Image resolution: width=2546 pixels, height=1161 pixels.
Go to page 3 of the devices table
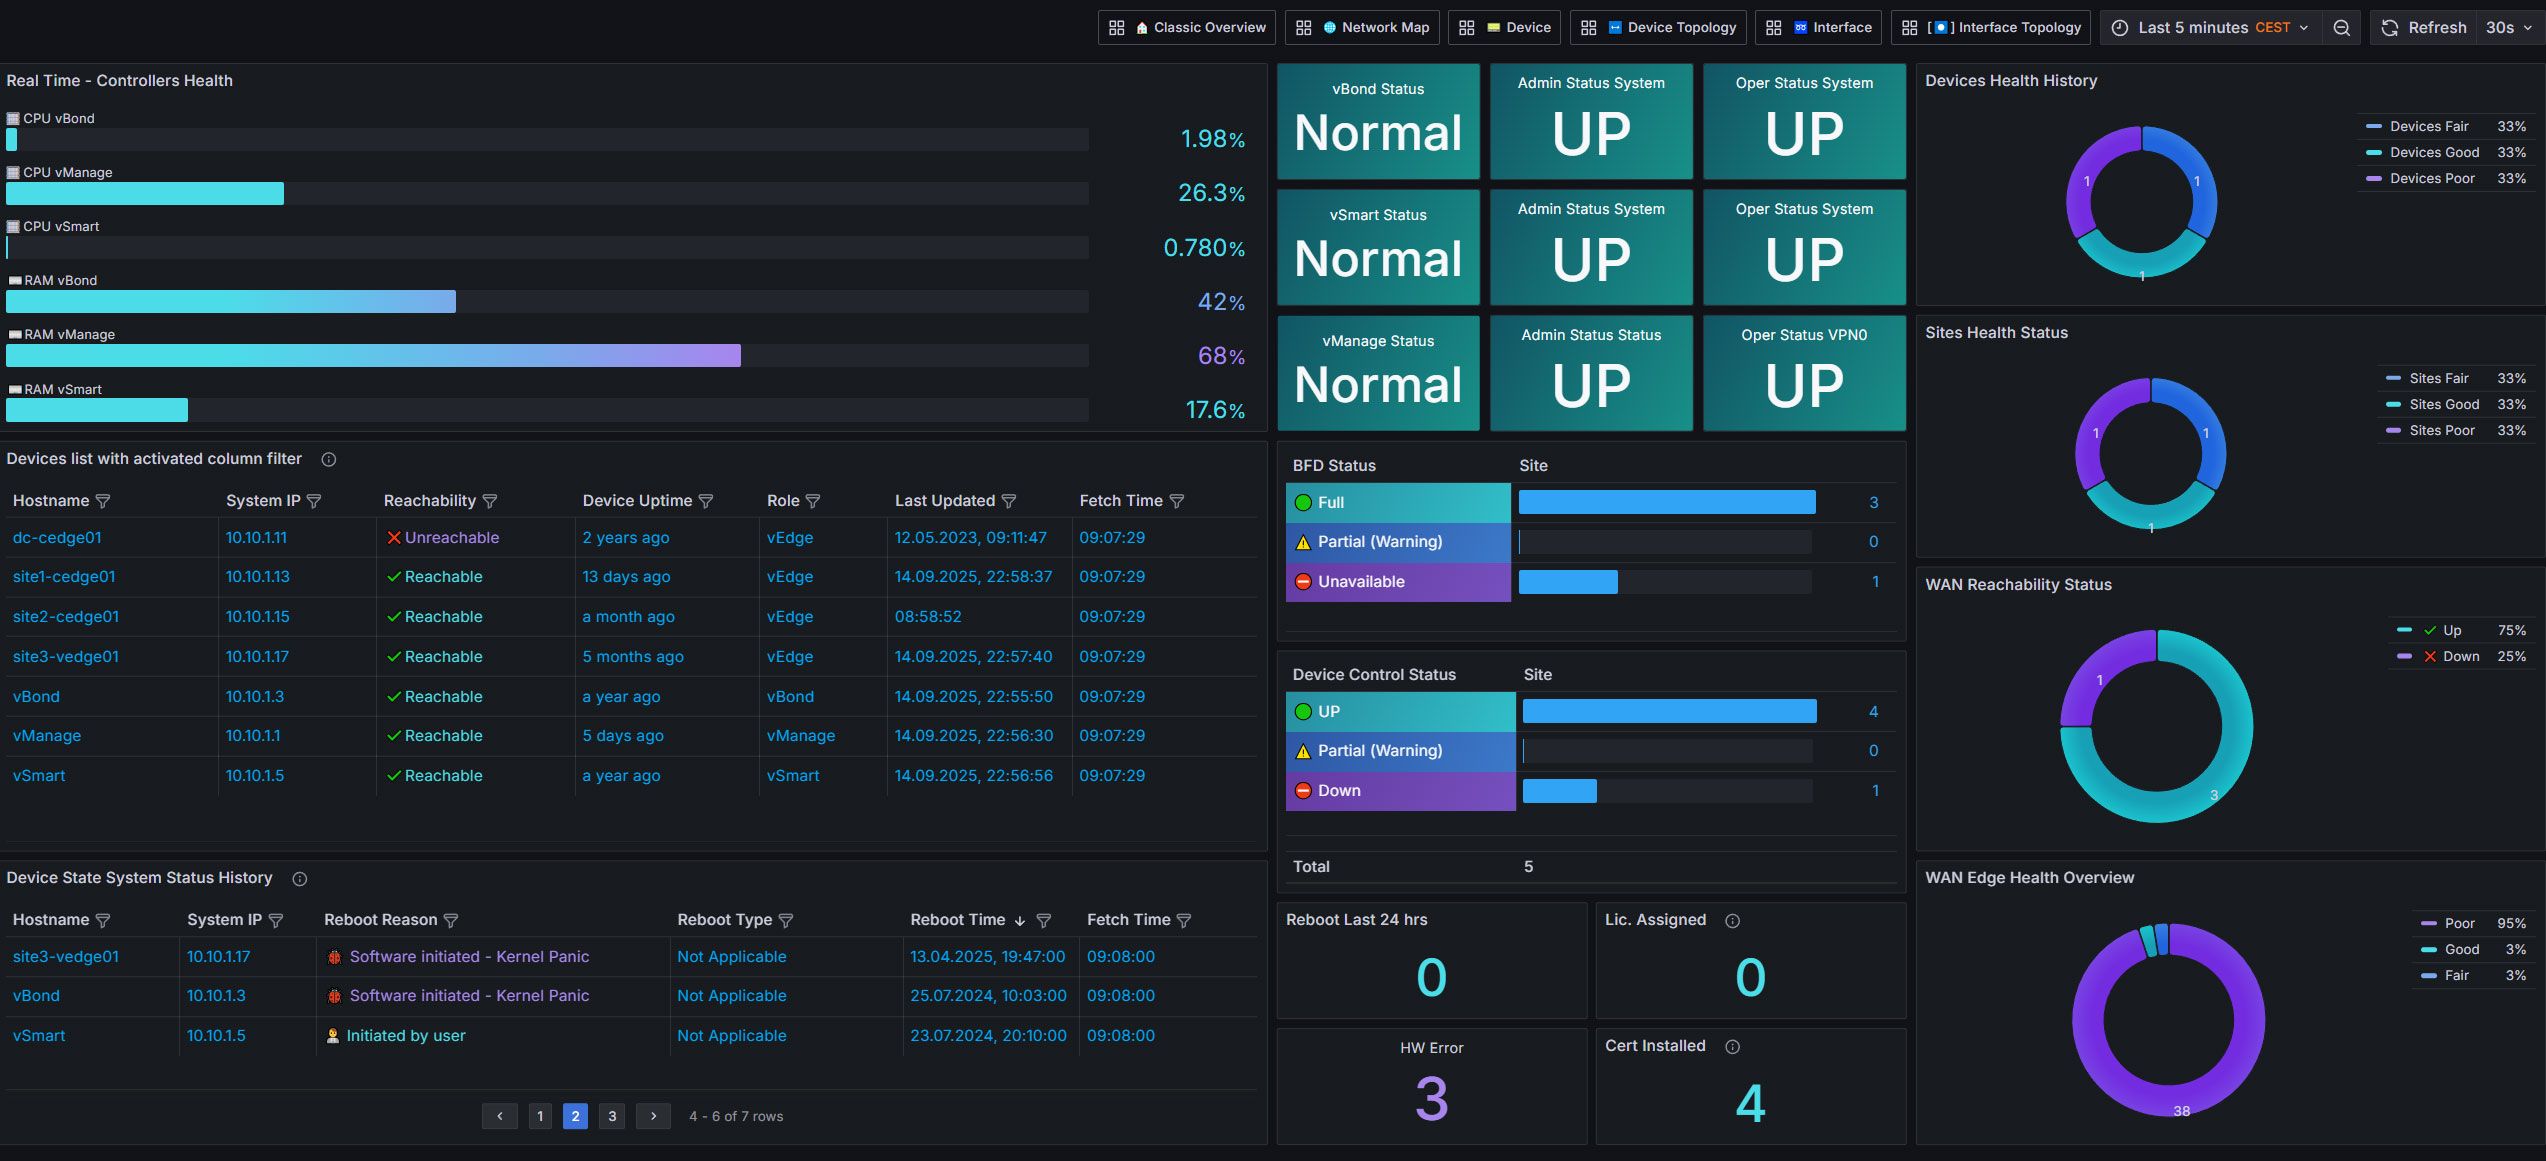[x=611, y=1116]
